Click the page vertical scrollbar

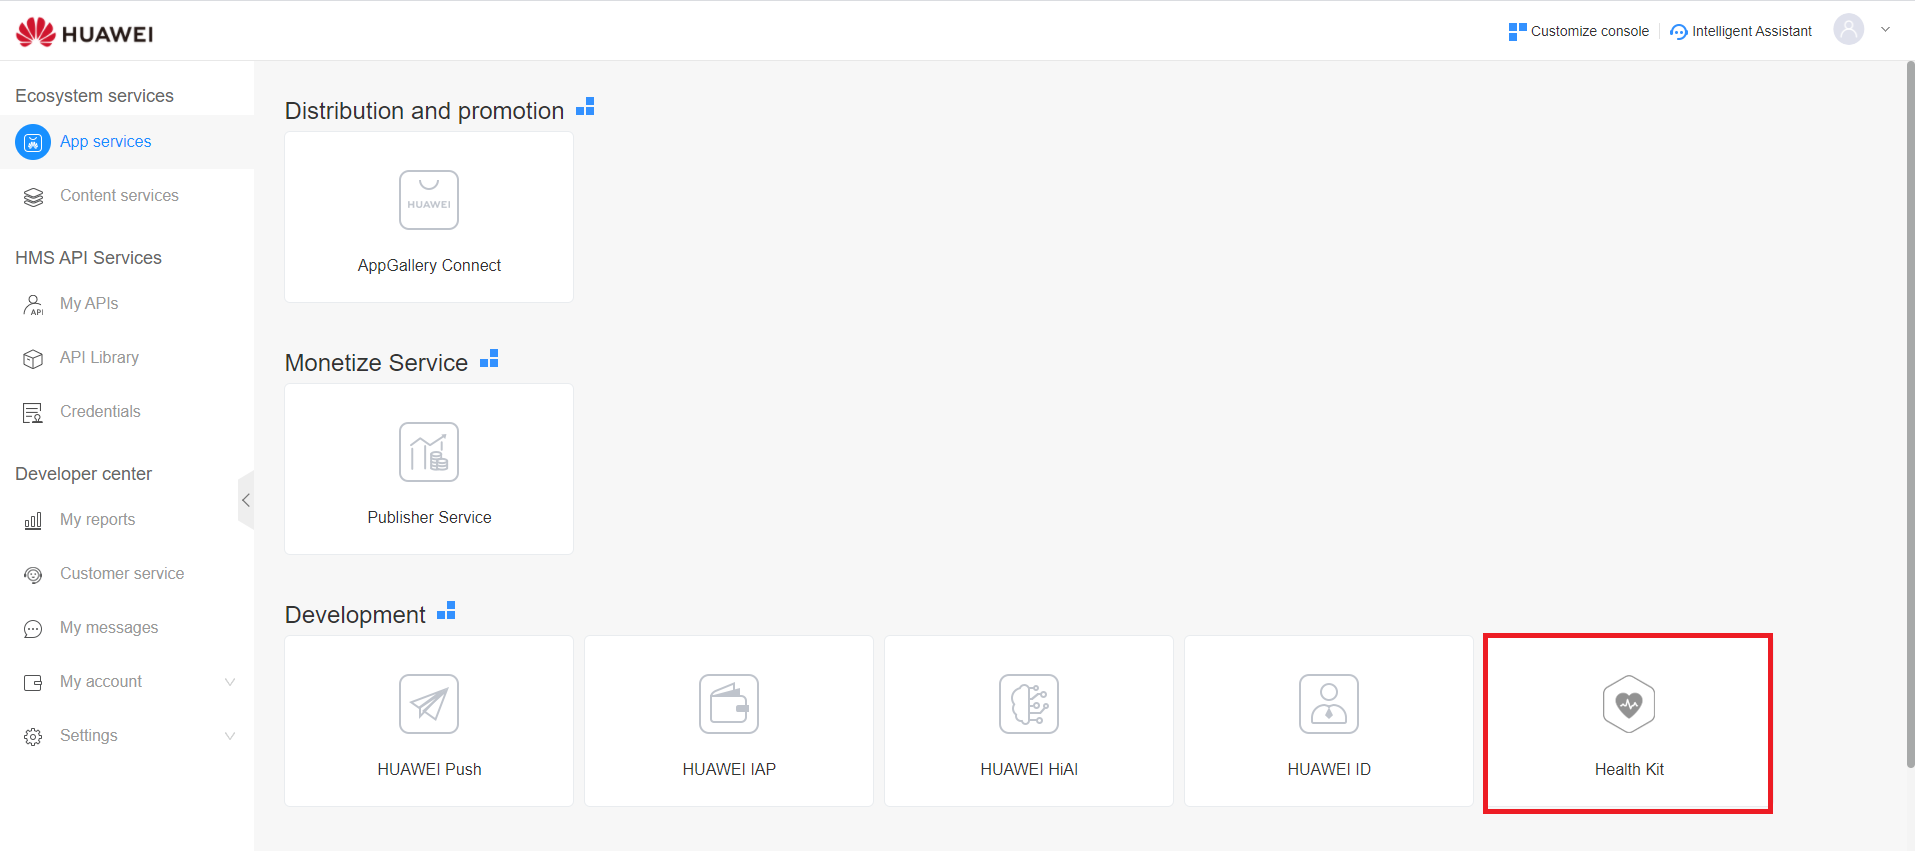pyautogui.click(x=1910, y=415)
